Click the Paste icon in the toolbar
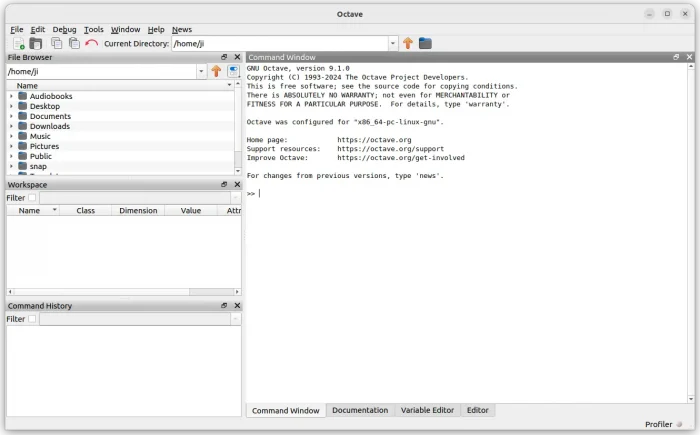 click(x=74, y=43)
